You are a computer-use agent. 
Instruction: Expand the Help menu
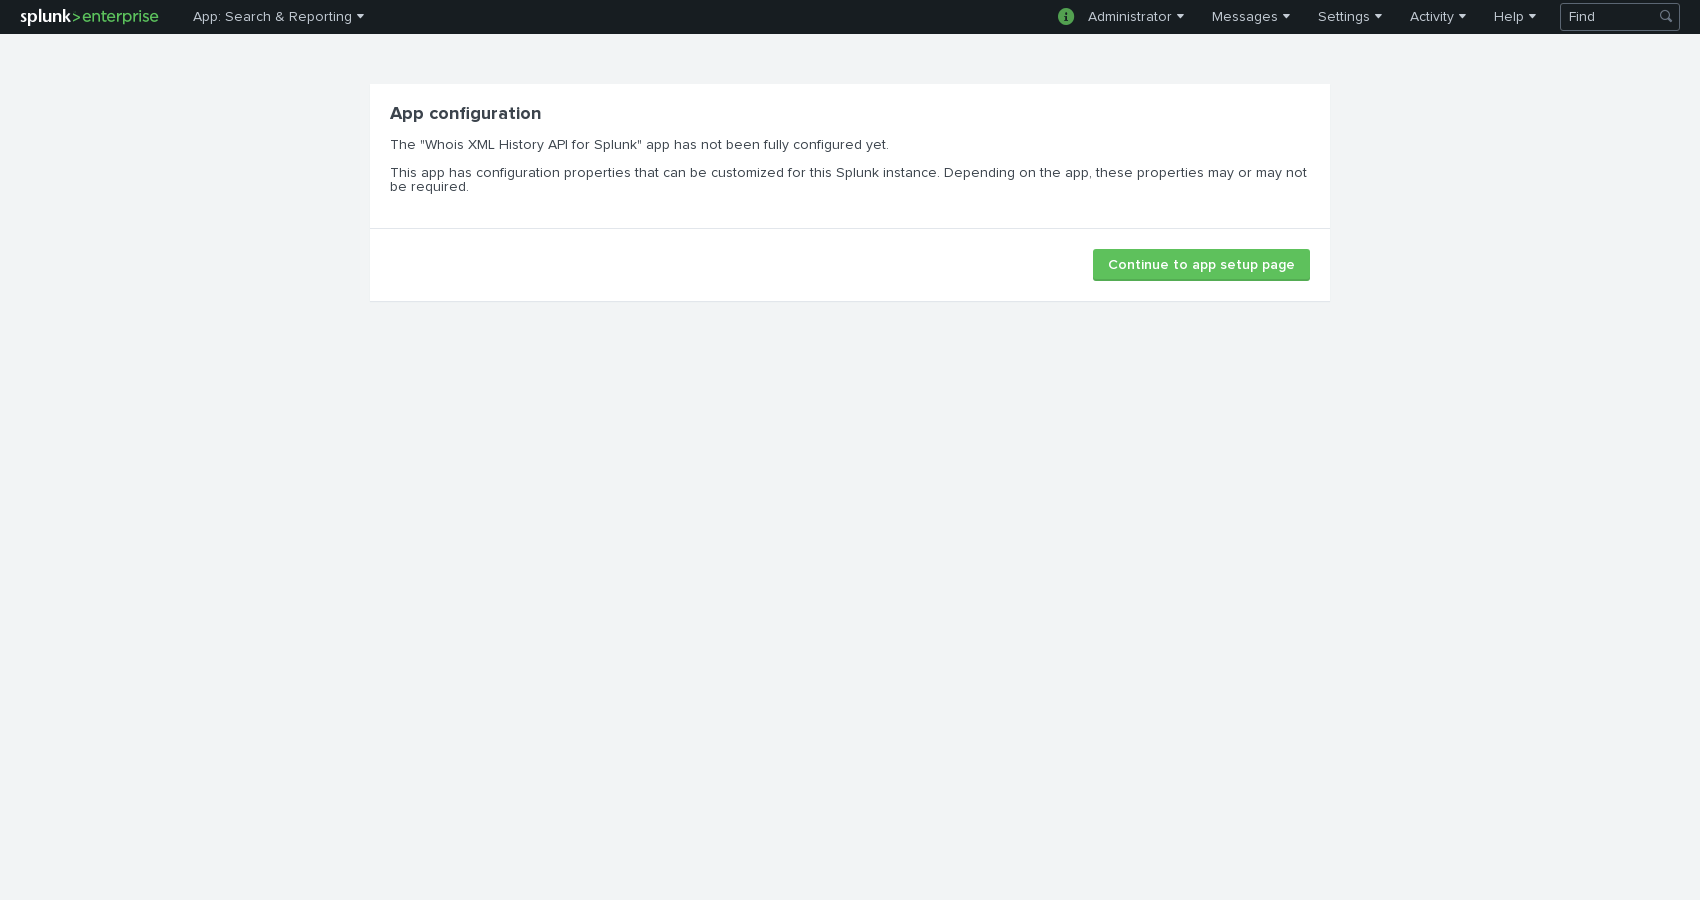1515,17
